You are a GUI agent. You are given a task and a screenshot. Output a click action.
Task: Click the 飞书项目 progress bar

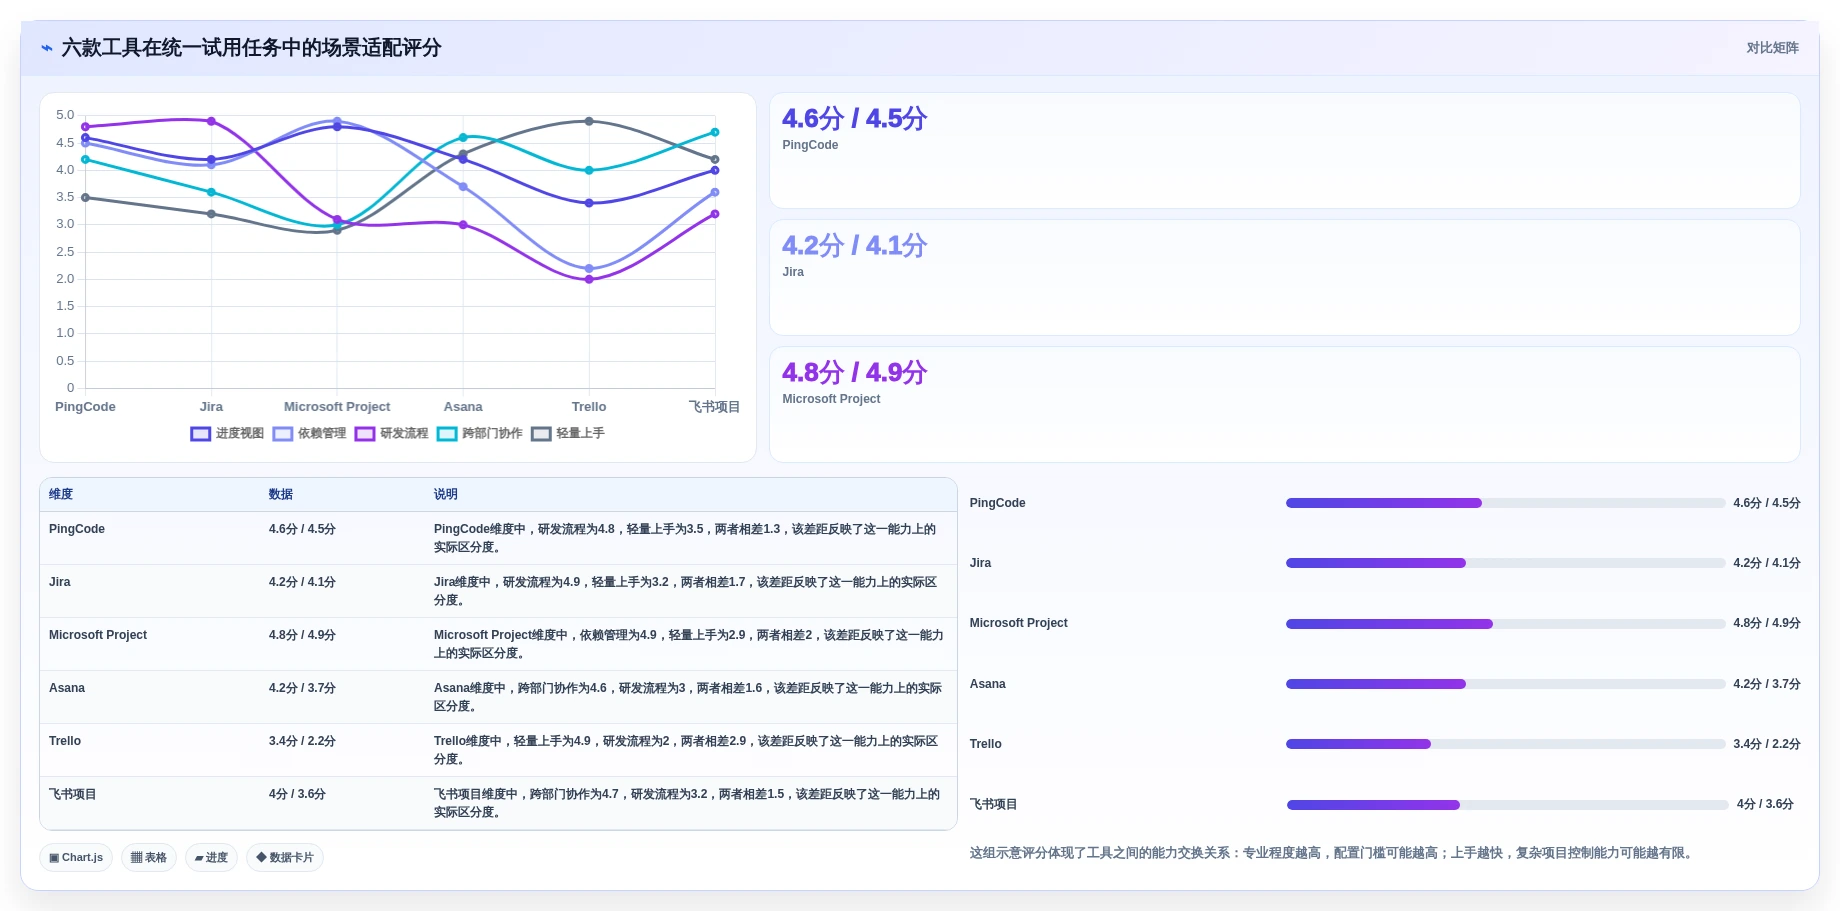[1507, 805]
